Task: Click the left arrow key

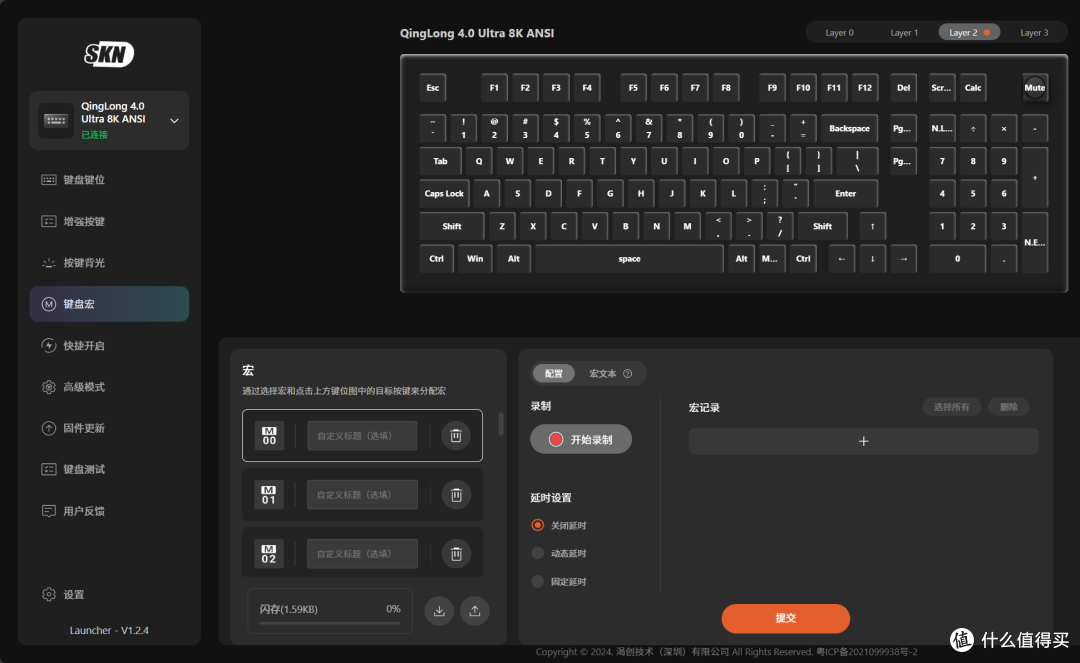Action: point(841,259)
